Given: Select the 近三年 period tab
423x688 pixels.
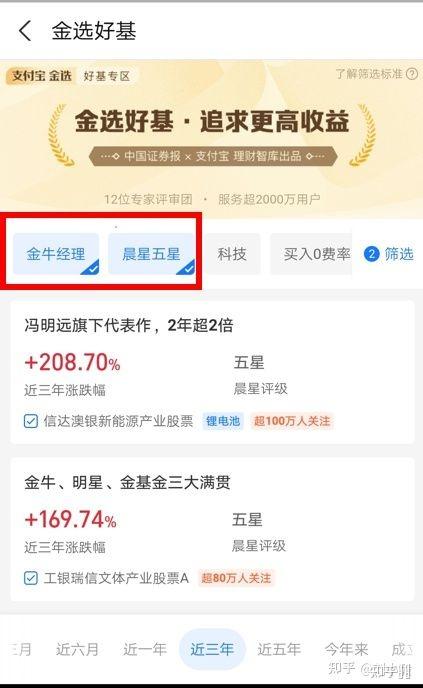Looking at the screenshot, I should tap(212, 649).
